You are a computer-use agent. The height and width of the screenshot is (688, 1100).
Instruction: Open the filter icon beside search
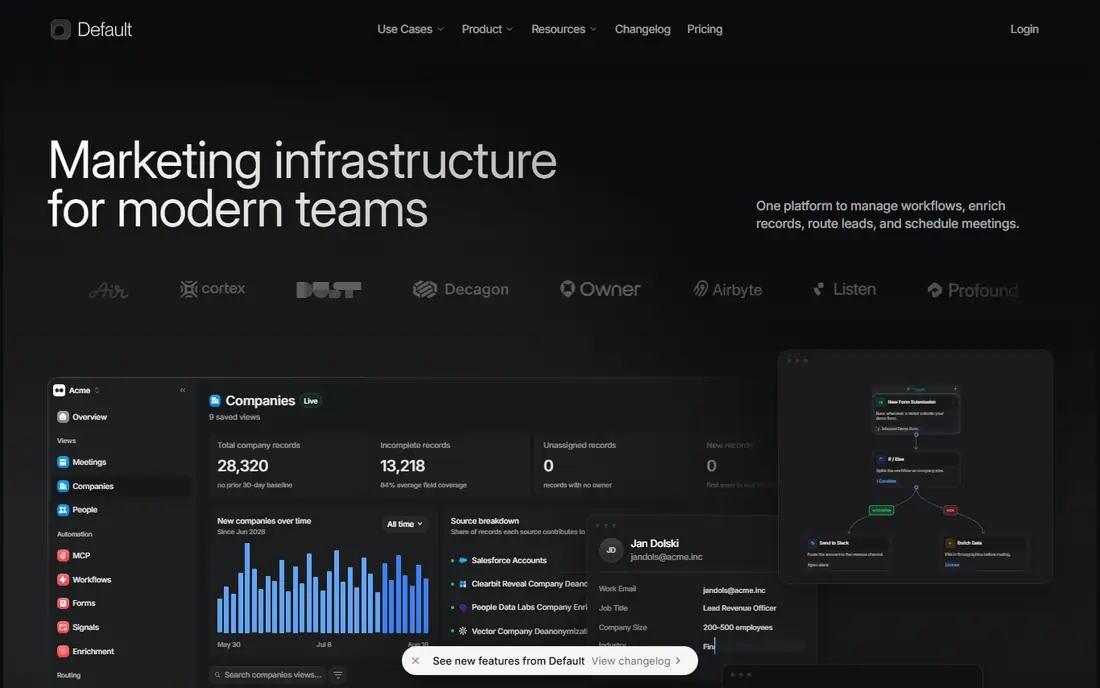338,675
